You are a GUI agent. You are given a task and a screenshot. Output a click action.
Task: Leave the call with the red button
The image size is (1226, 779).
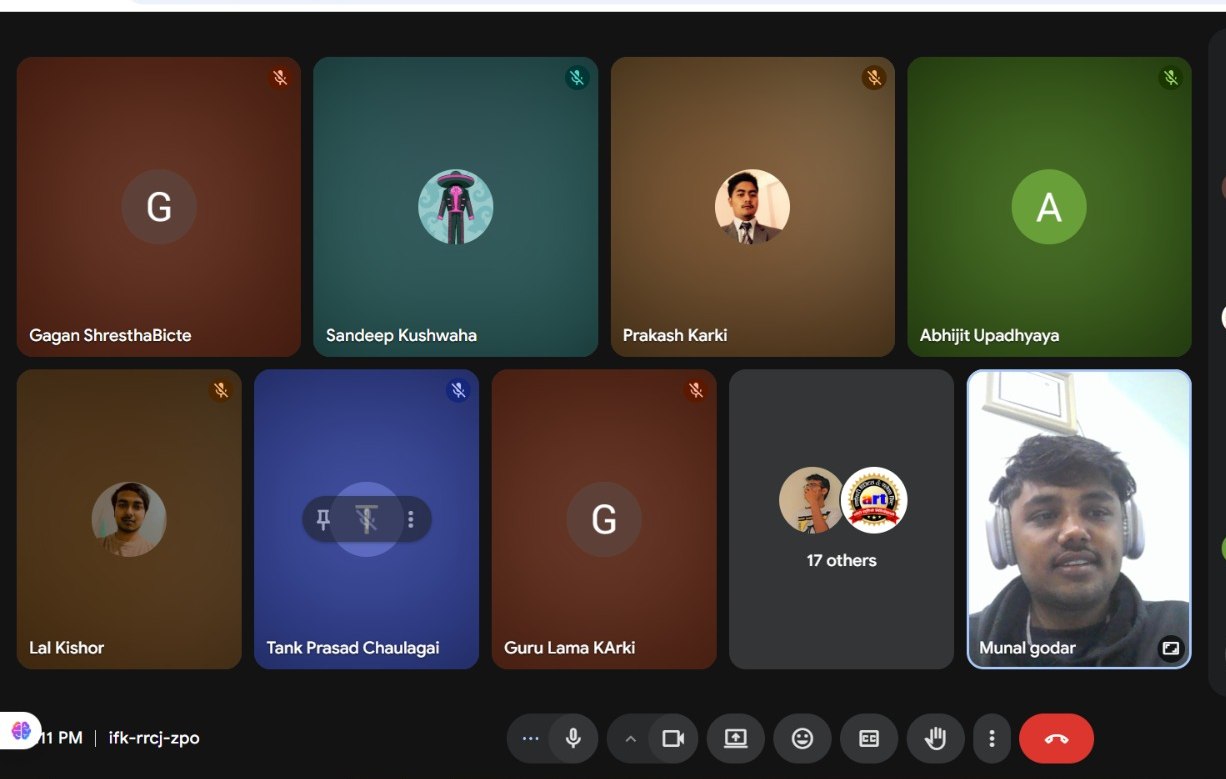1056,739
